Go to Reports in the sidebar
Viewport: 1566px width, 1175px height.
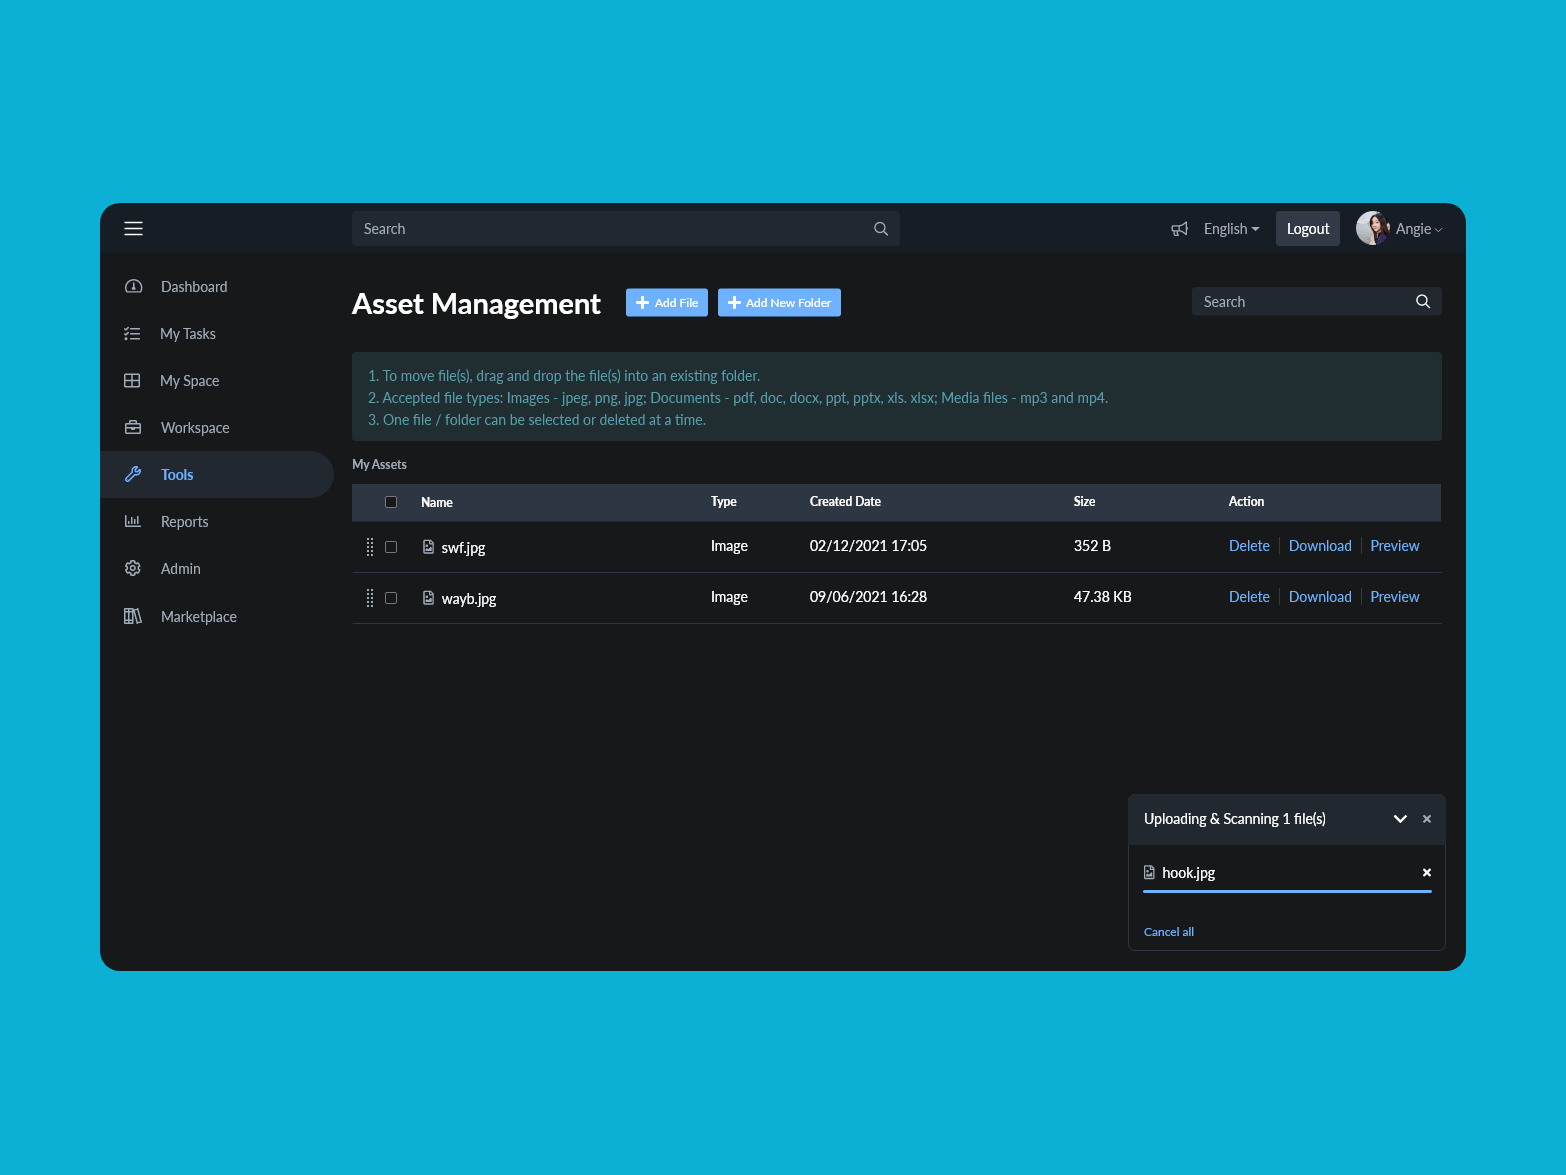(184, 522)
